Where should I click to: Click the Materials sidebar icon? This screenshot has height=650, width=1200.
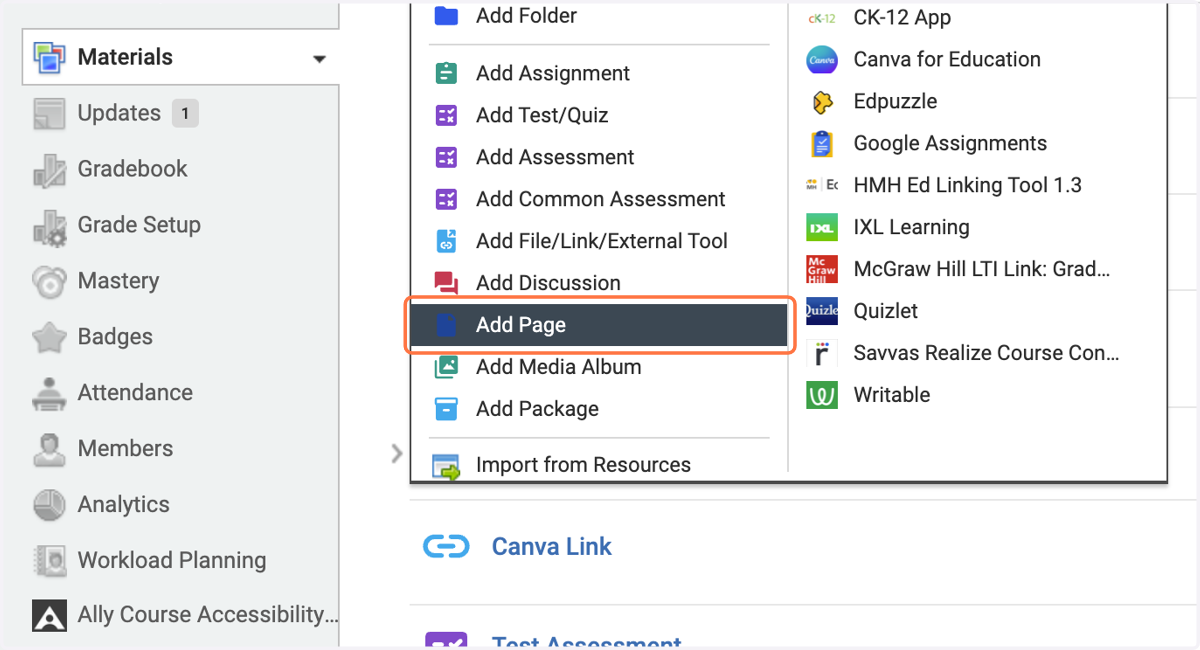(x=49, y=57)
